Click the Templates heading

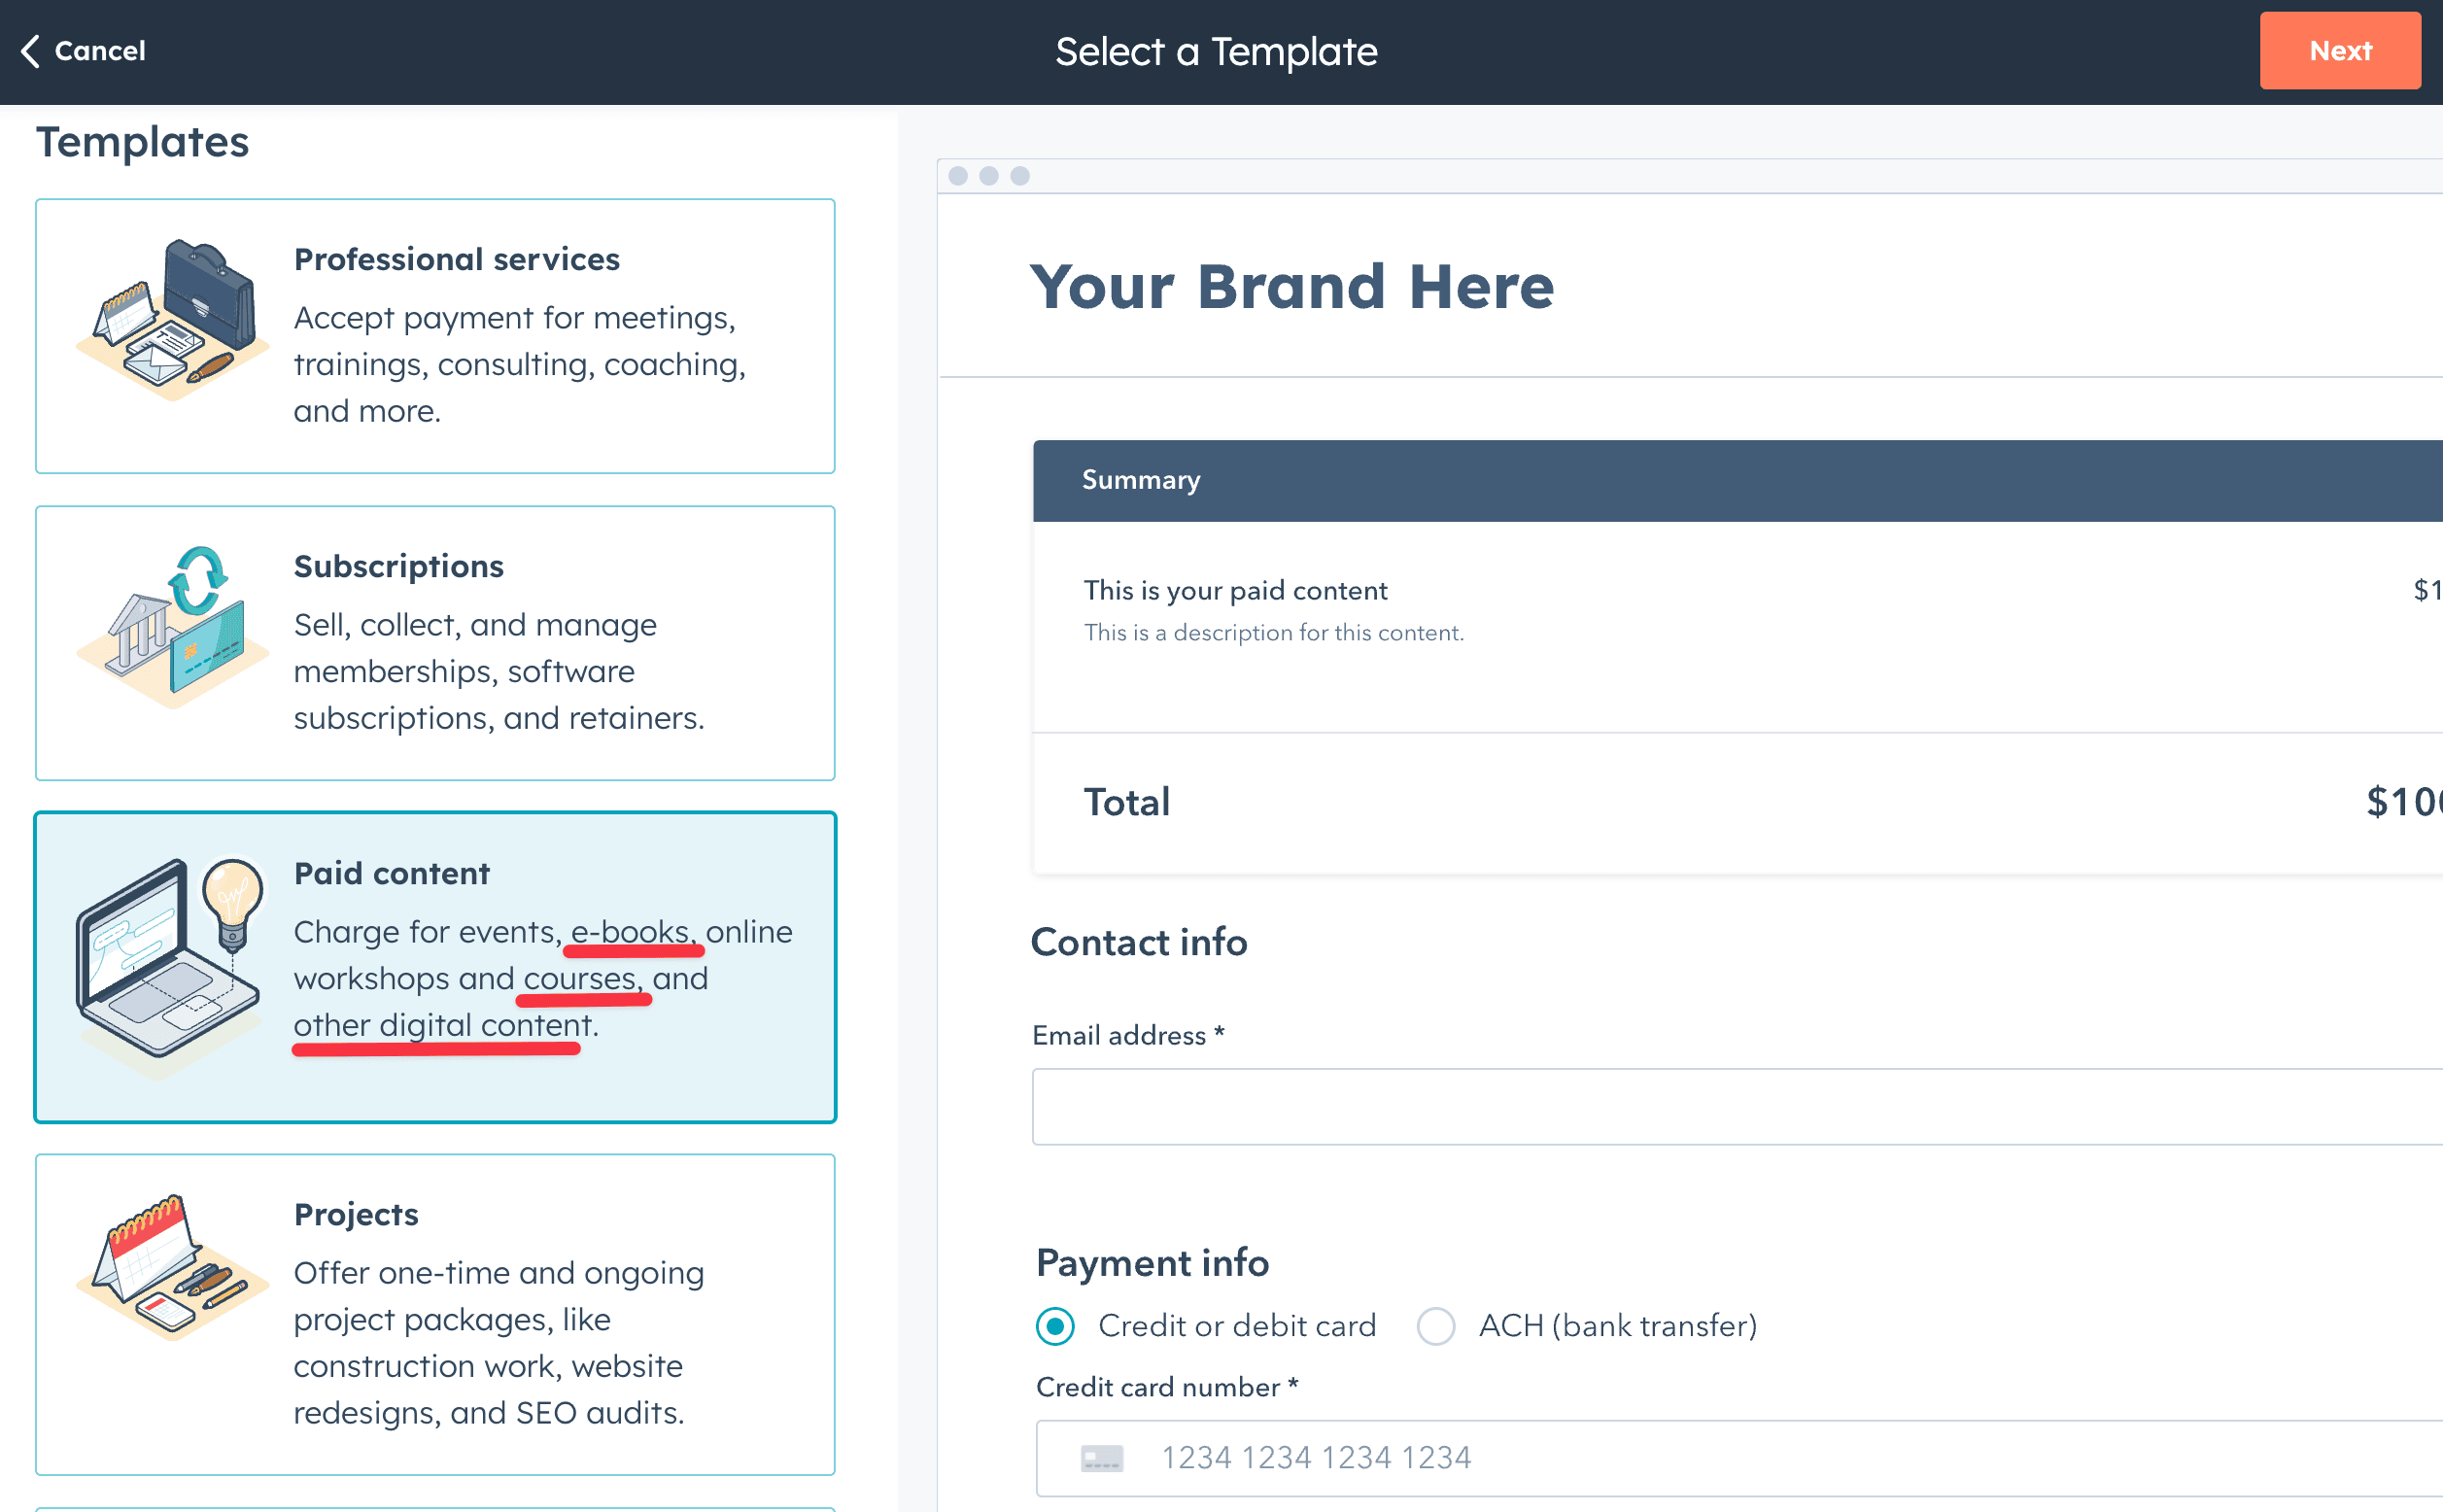click(x=142, y=142)
